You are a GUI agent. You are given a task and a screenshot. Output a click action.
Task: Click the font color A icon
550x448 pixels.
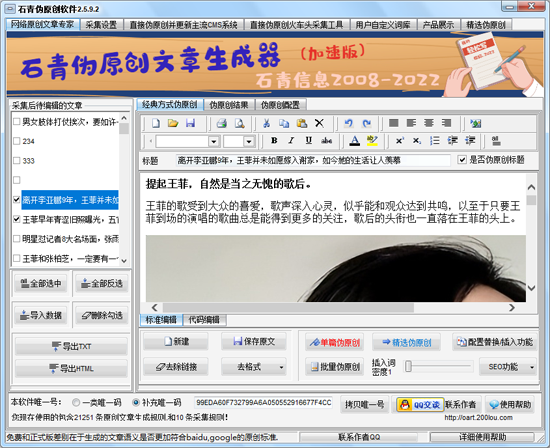click(355, 141)
